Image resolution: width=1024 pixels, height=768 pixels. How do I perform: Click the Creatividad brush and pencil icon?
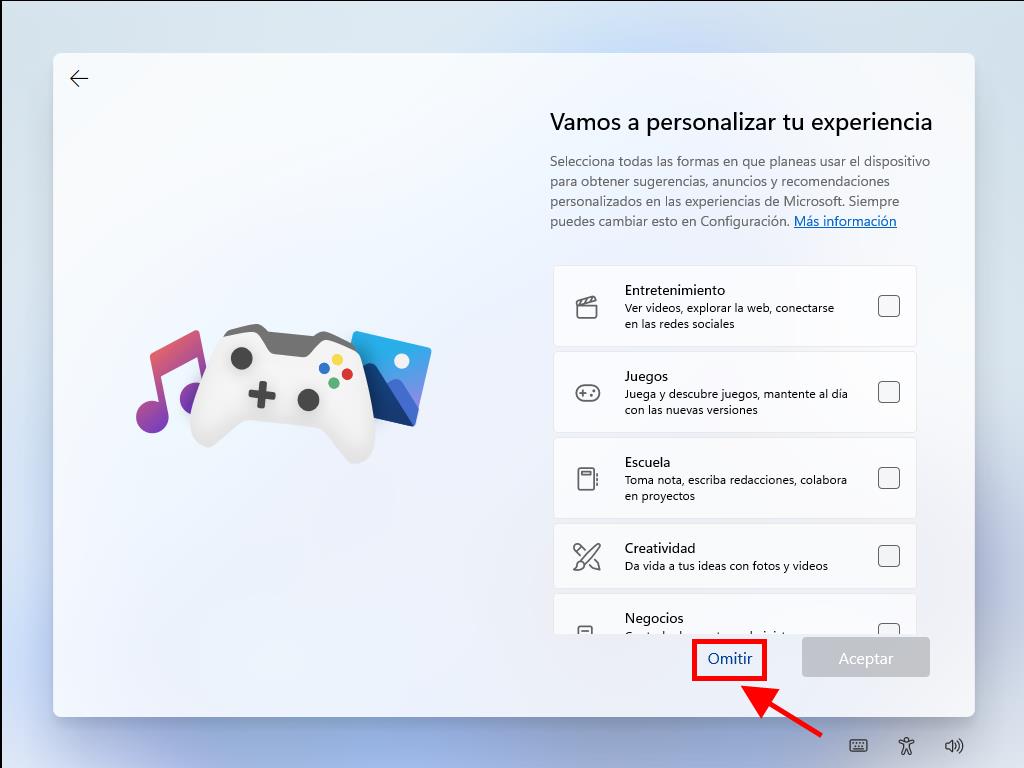pyautogui.click(x=587, y=556)
